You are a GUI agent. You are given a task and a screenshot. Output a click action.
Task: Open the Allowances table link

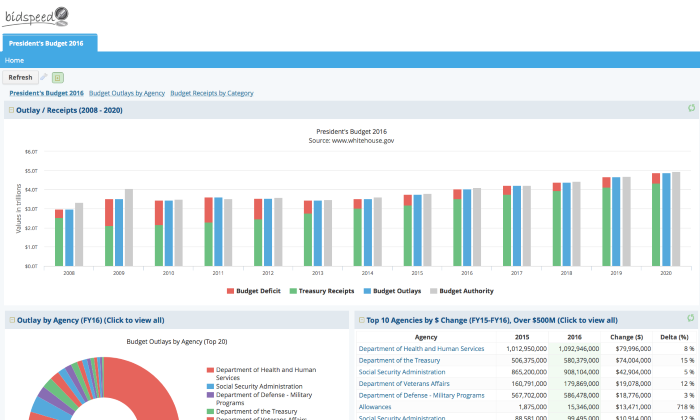click(x=375, y=407)
